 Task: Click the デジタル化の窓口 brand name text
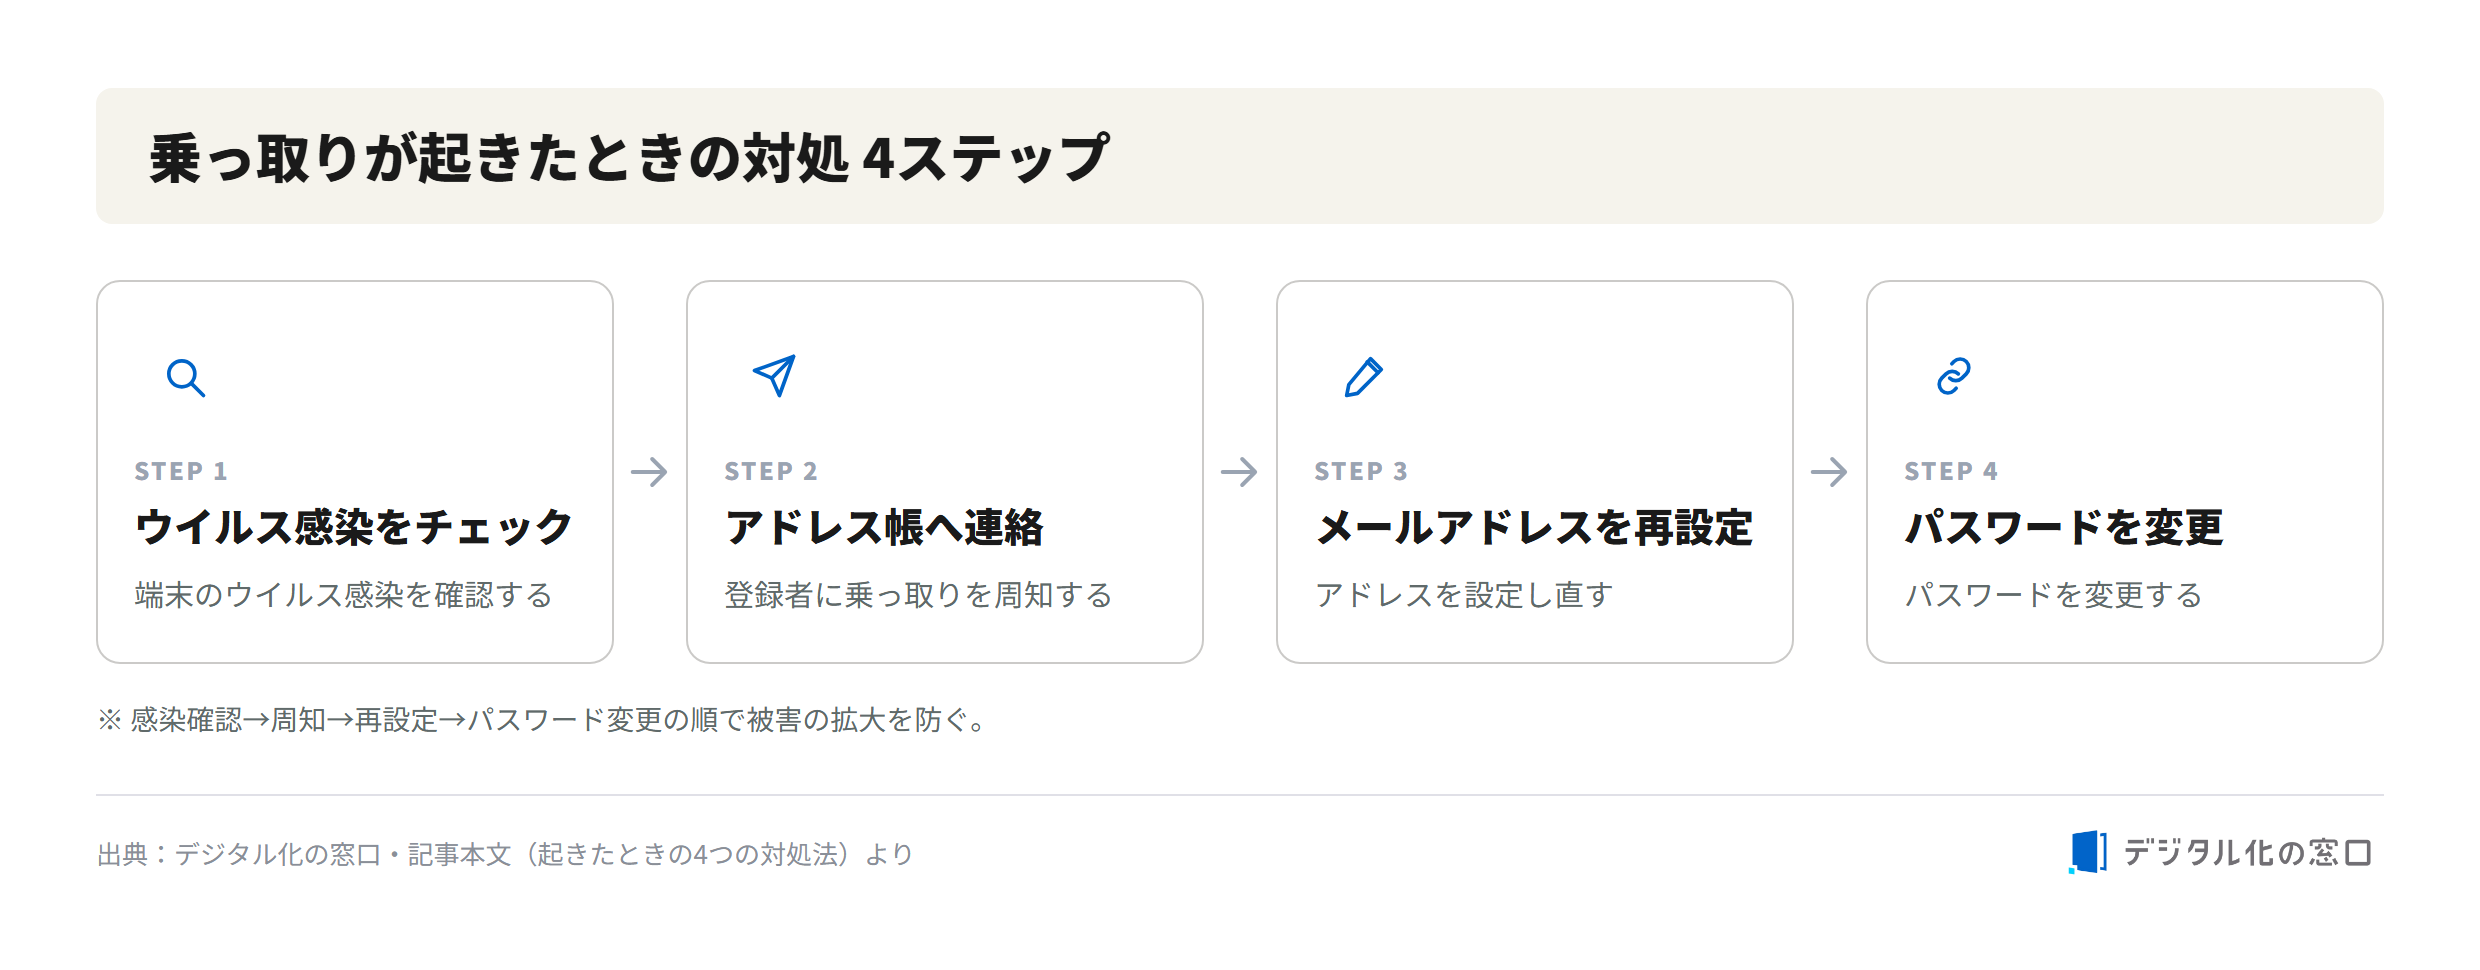tap(2248, 852)
